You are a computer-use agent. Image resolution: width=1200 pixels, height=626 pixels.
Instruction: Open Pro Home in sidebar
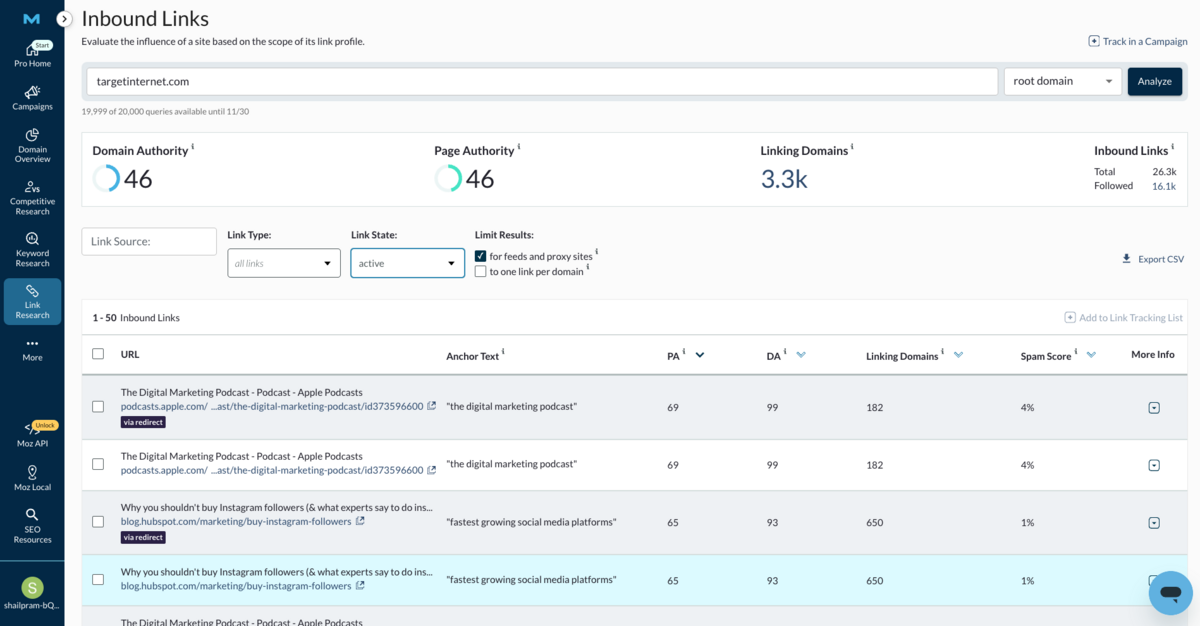[32, 55]
